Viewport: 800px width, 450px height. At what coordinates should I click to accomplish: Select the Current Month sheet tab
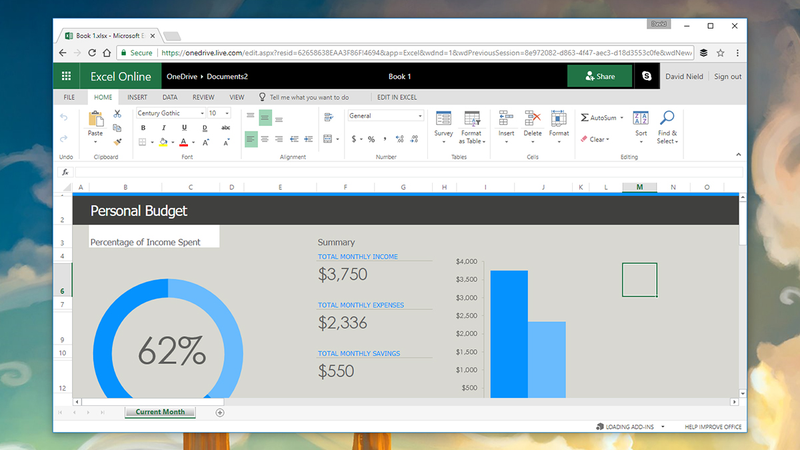[160, 412]
